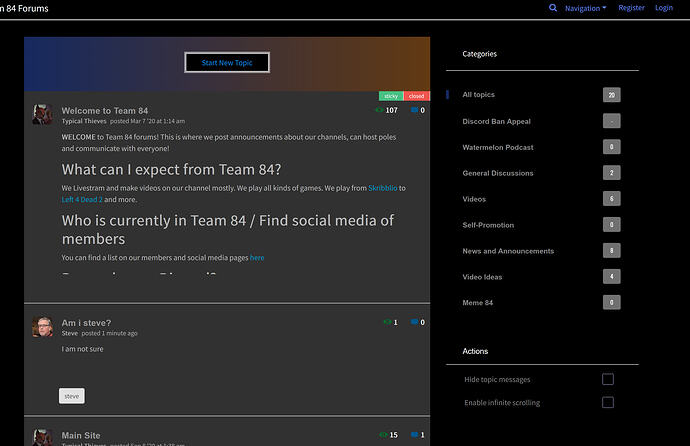This screenshot has width=690, height=446.
Task: Open the Left 4 Dead 2 link
Action: (82, 199)
